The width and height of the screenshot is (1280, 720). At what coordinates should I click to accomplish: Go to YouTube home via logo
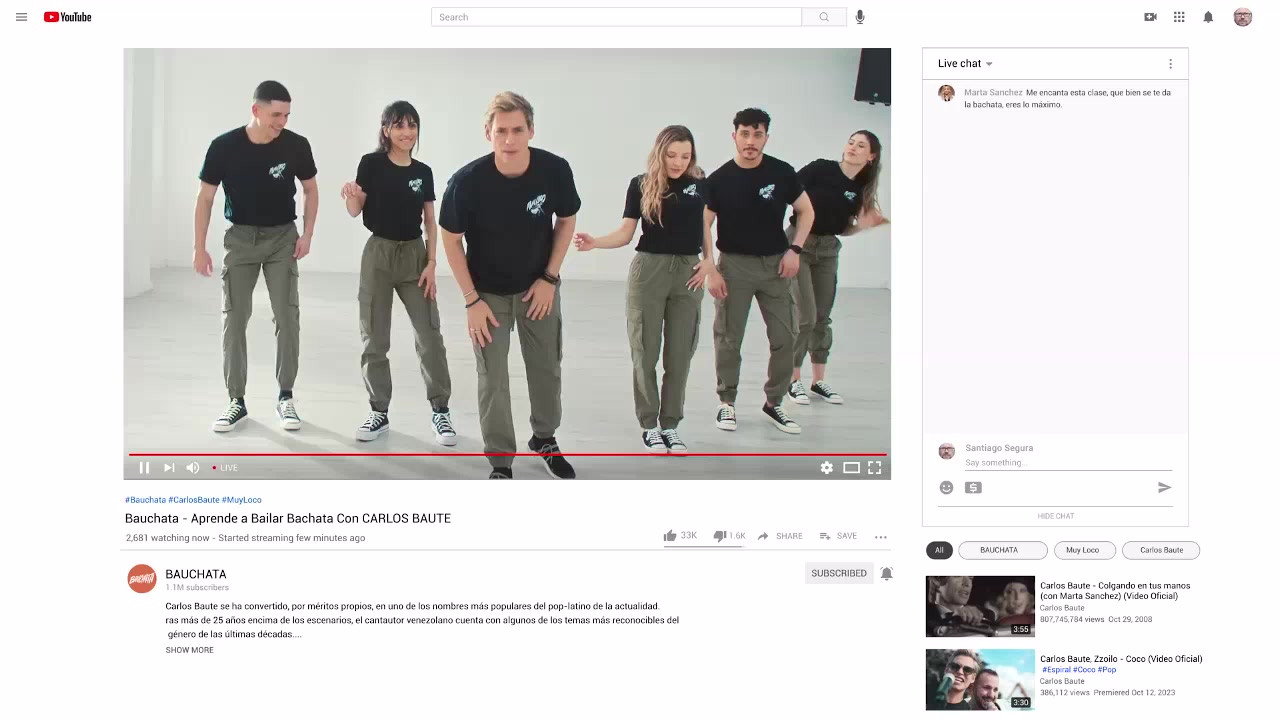coord(67,17)
